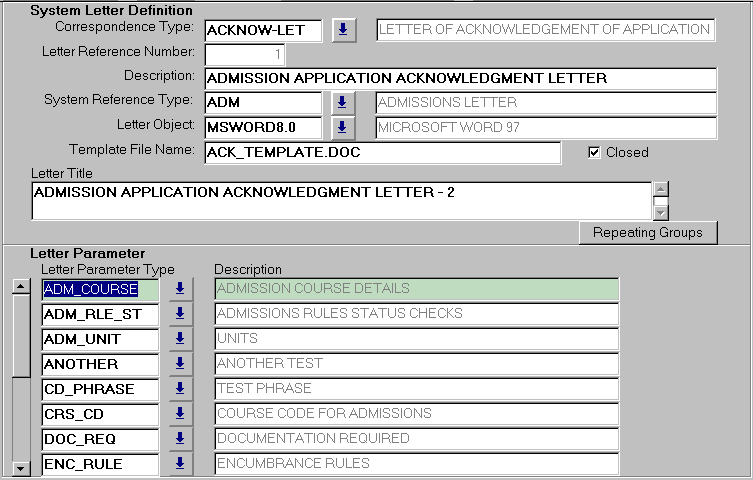Click lookup arrow beside ADM_RLE_ST parameter
Viewport: 753px width, 480px height.
coord(180,314)
